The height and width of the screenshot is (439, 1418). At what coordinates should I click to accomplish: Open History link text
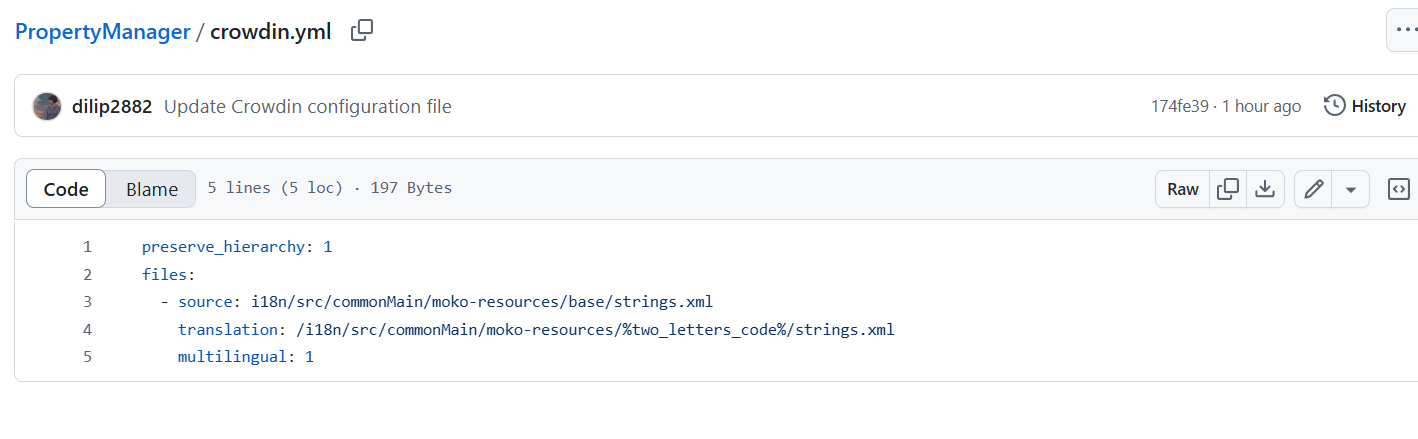1379,106
